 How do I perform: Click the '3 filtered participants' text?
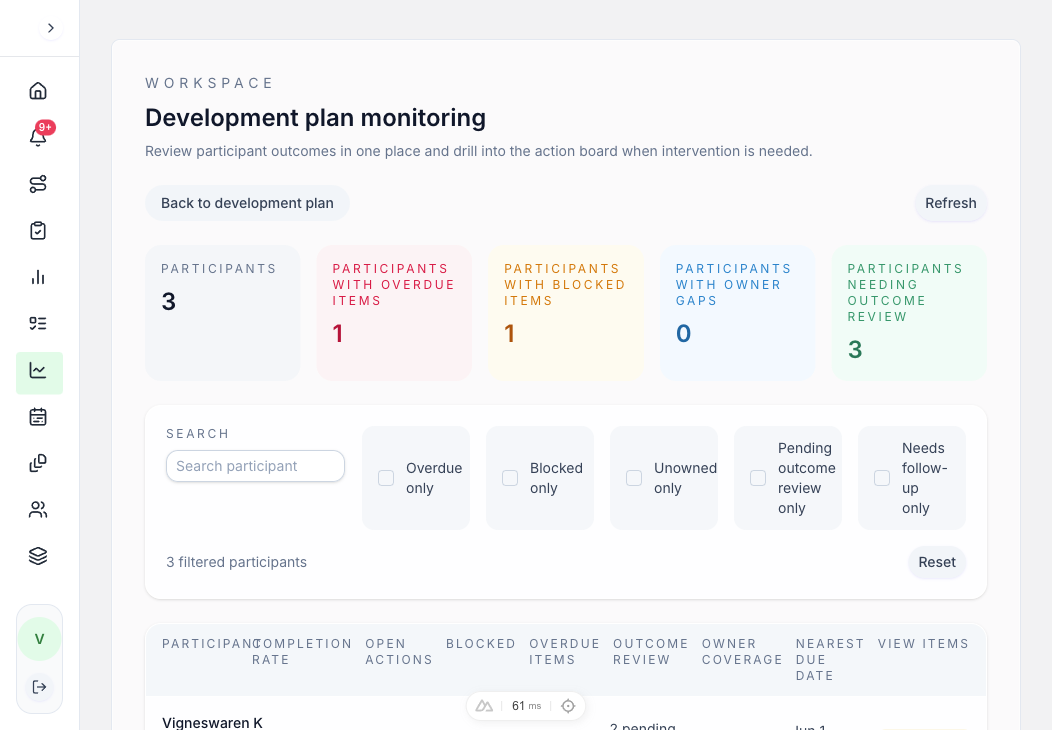coord(236,562)
